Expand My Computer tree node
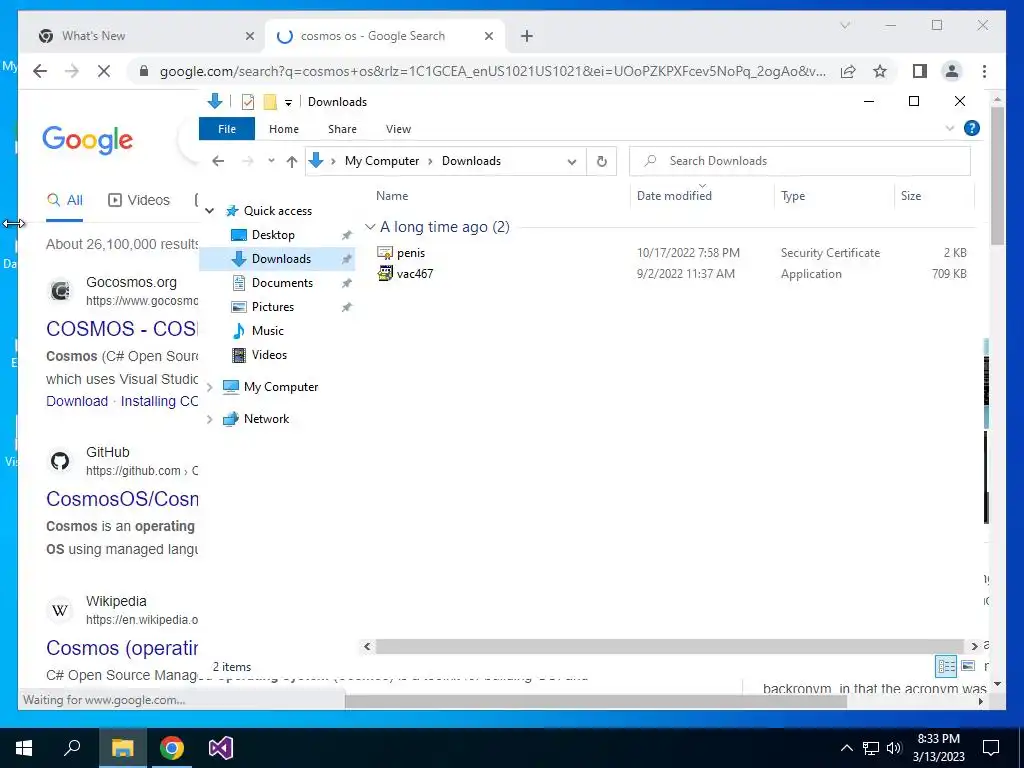1024x768 pixels. [x=210, y=387]
